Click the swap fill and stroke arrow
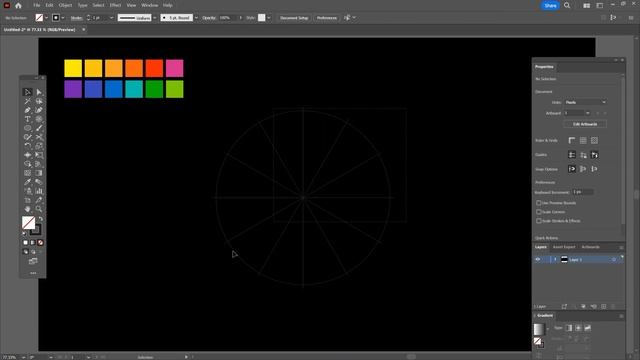The image size is (640, 360). (x=41, y=219)
